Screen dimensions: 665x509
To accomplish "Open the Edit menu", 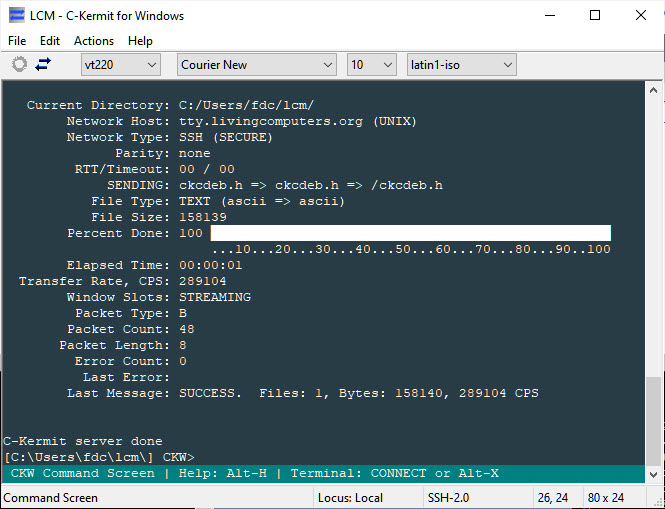I will pos(50,41).
